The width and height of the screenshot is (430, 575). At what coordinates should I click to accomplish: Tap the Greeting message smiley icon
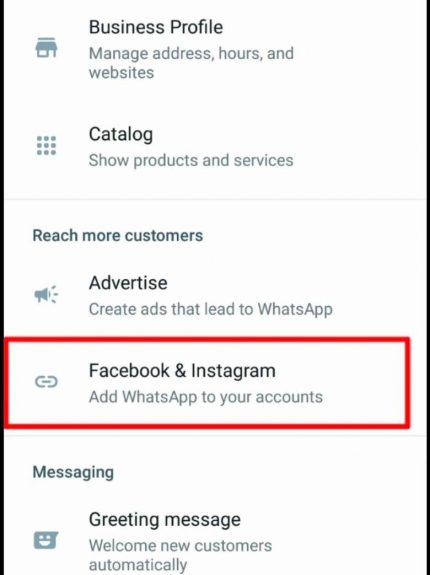click(x=46, y=540)
